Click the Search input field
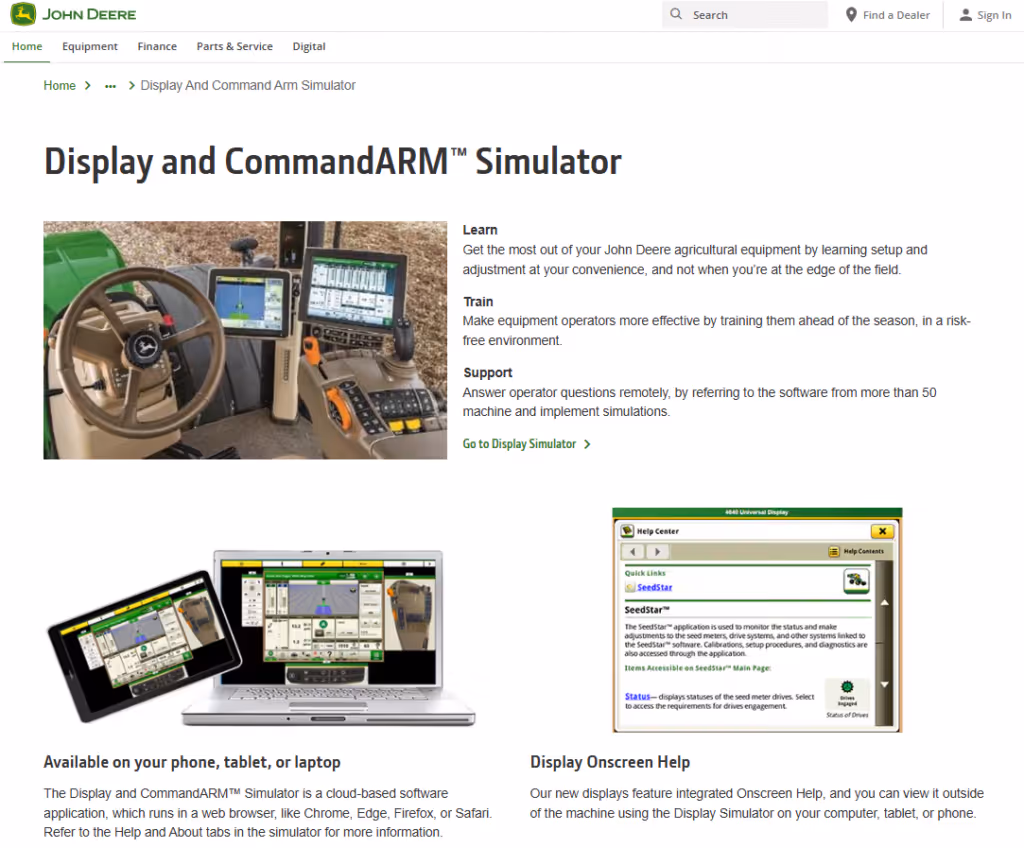This screenshot has height=848, width=1024. (x=745, y=14)
